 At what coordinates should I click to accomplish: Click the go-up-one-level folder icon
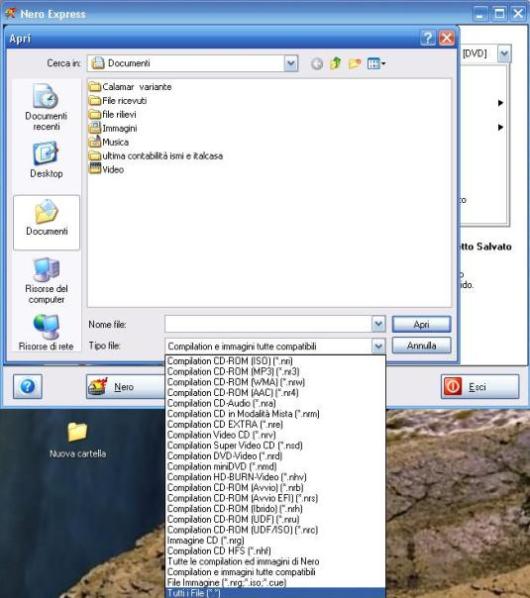tap(336, 63)
